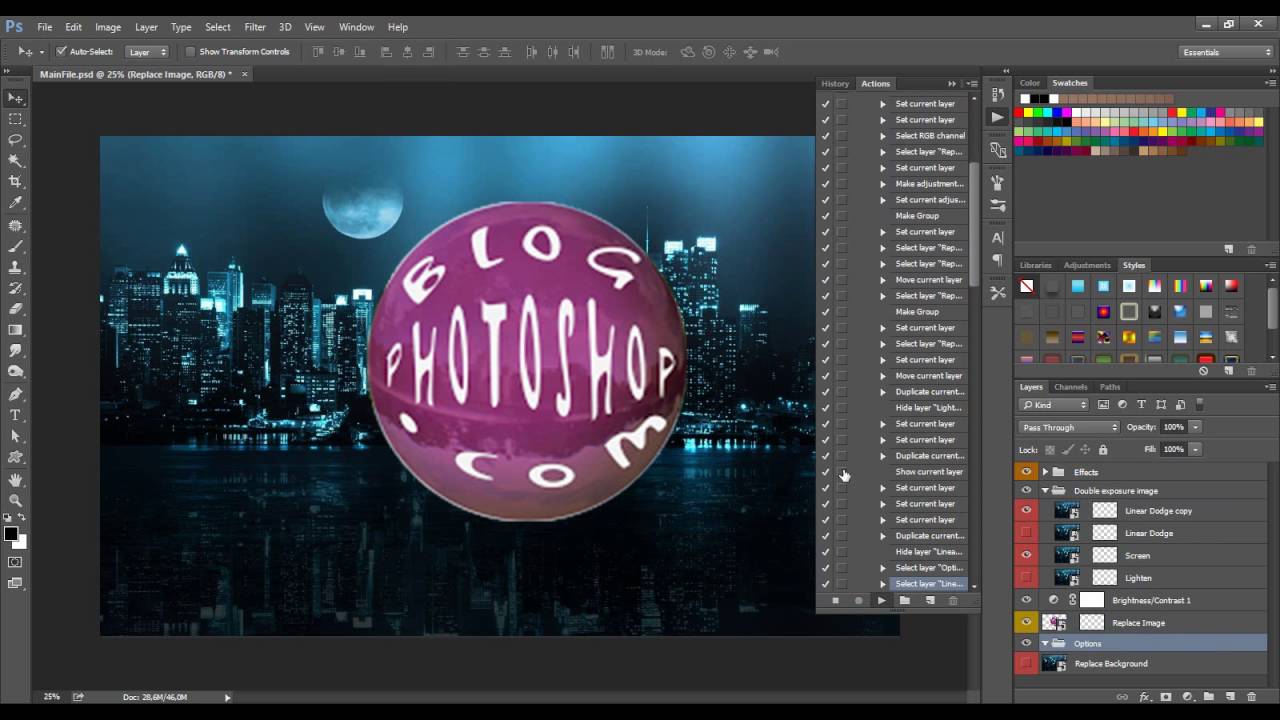Open the Window menu
The height and width of the screenshot is (720, 1280).
point(356,27)
